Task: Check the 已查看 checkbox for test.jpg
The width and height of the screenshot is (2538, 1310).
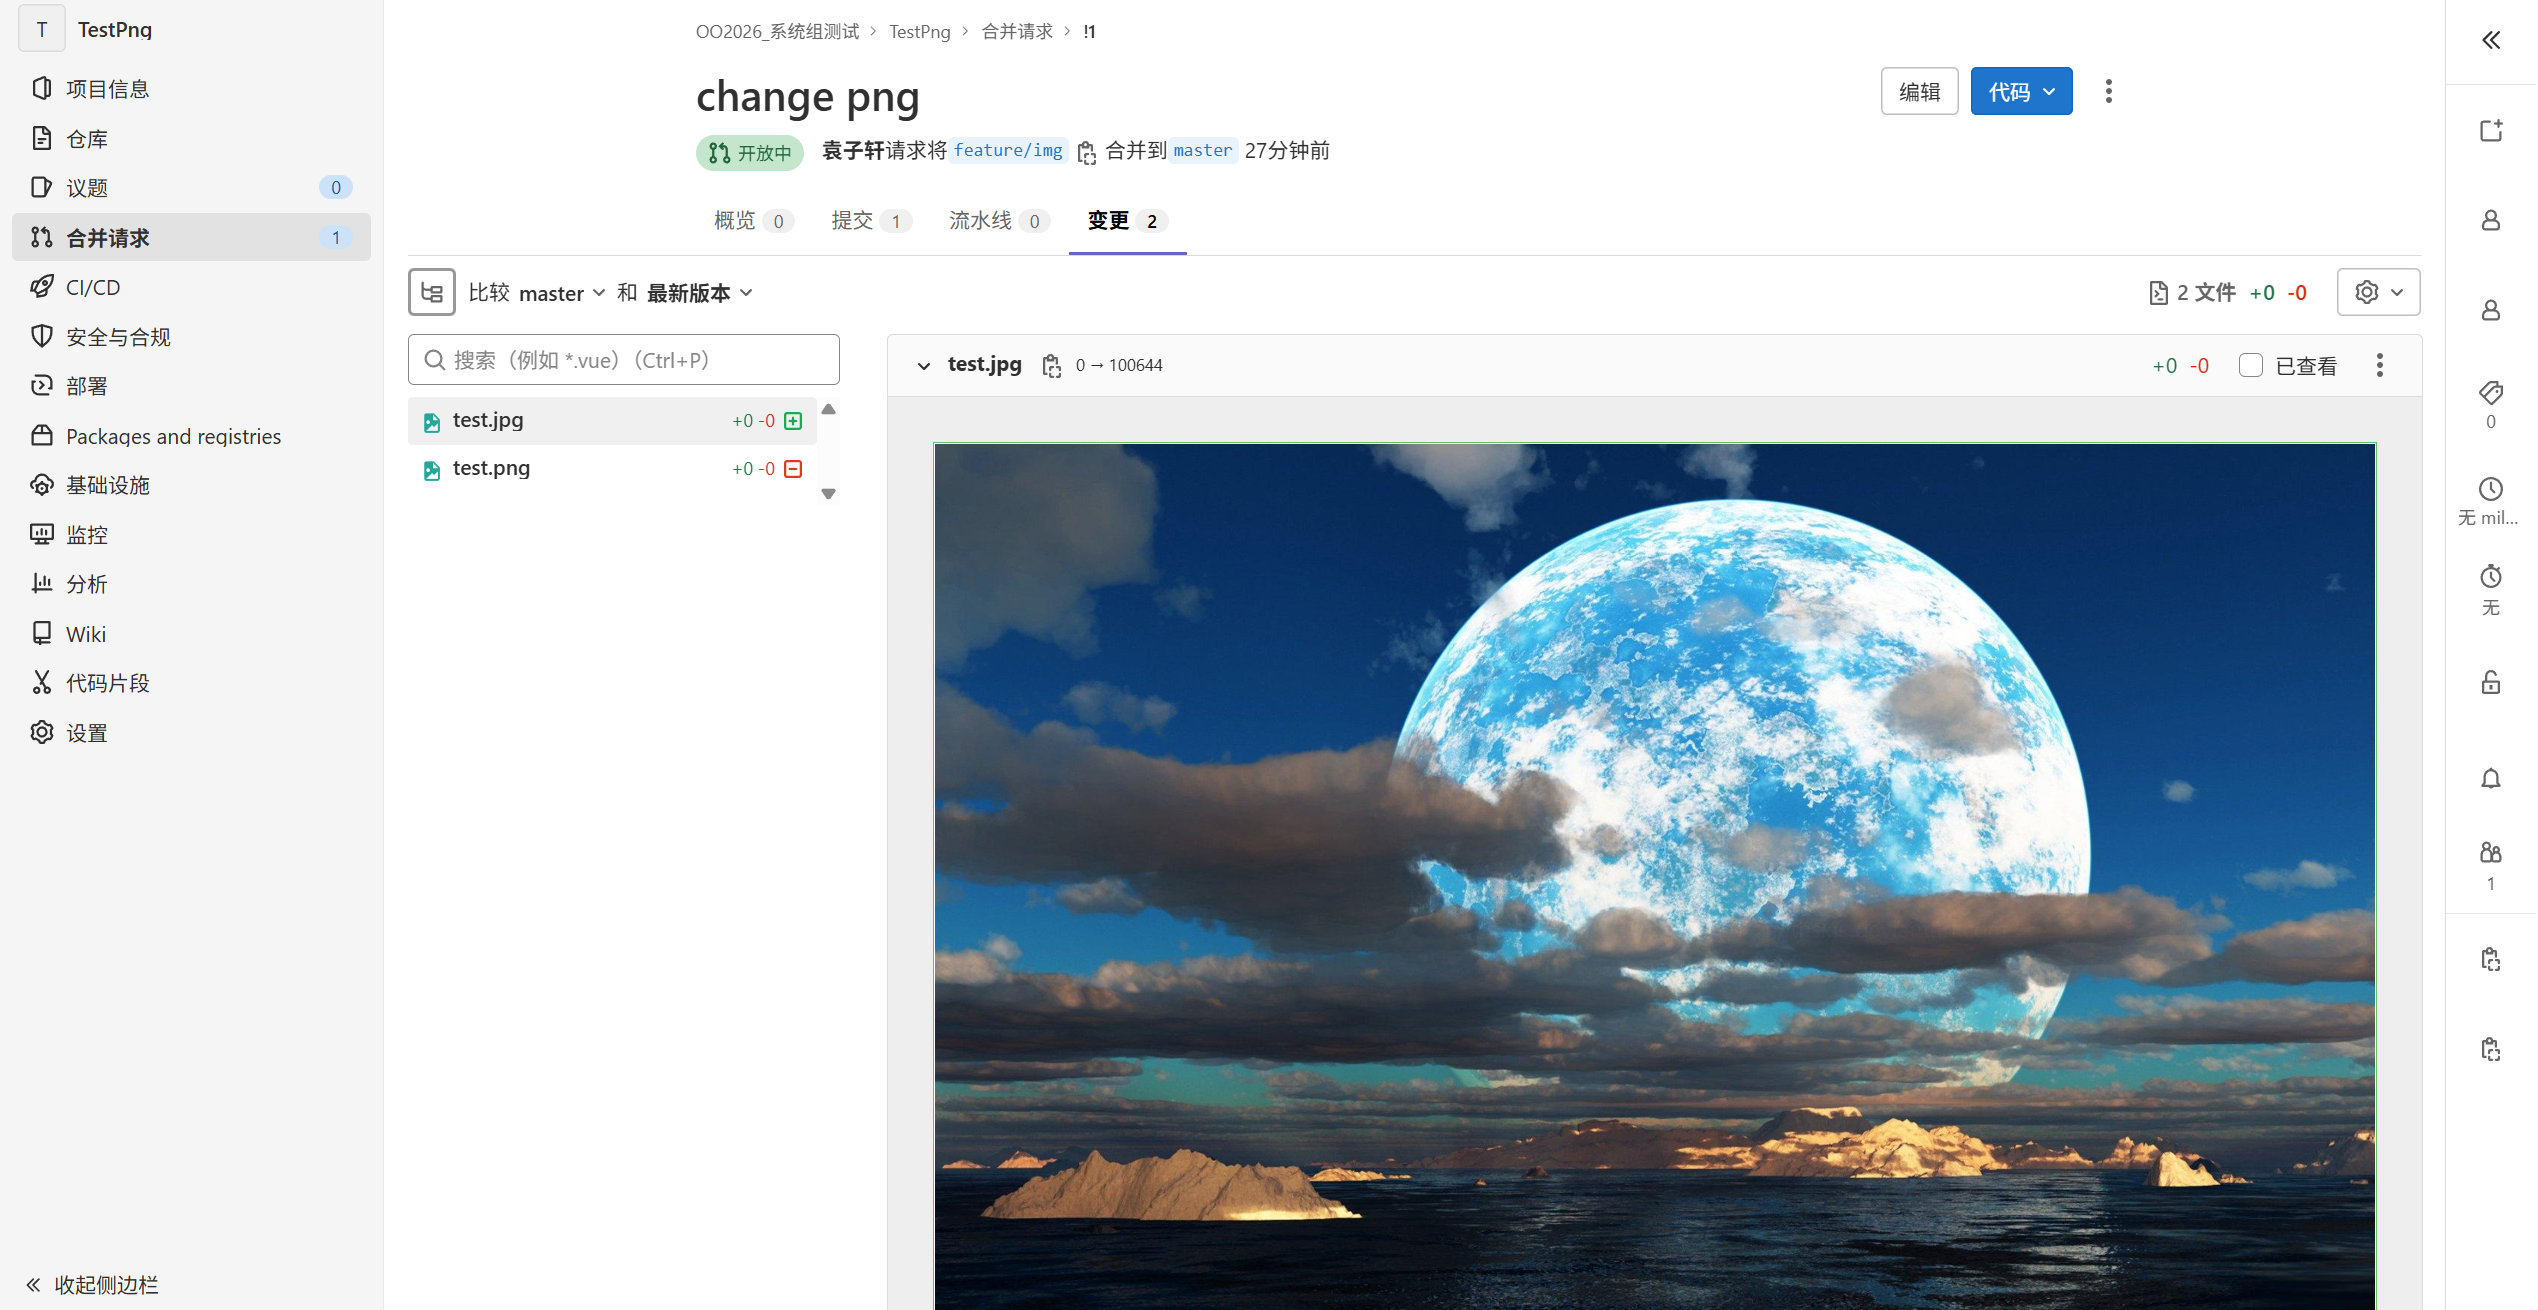Action: pyautogui.click(x=2251, y=365)
